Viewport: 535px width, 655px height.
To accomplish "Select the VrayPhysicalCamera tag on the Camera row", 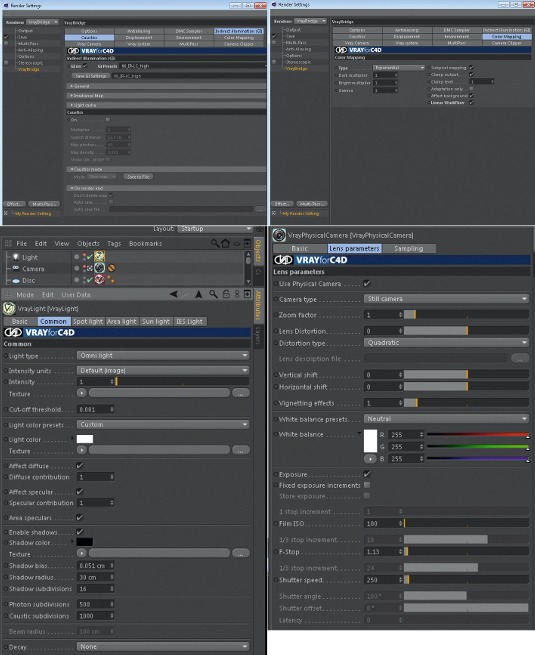I will (x=99, y=268).
